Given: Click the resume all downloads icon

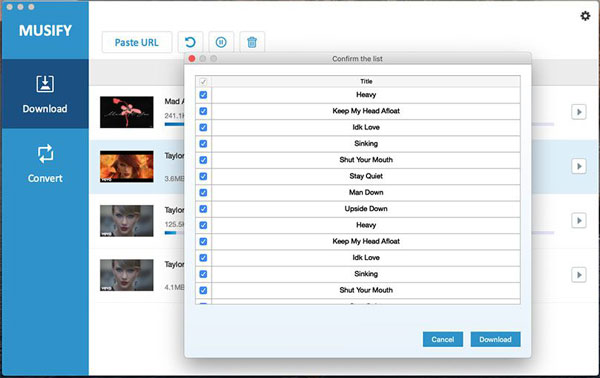Looking at the screenshot, I should tap(190, 42).
